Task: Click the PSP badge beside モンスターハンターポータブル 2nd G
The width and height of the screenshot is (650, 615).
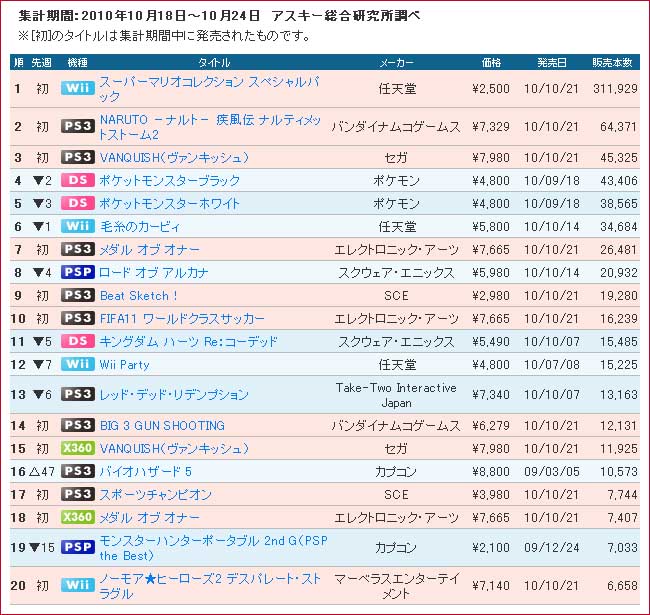Action: [78, 547]
